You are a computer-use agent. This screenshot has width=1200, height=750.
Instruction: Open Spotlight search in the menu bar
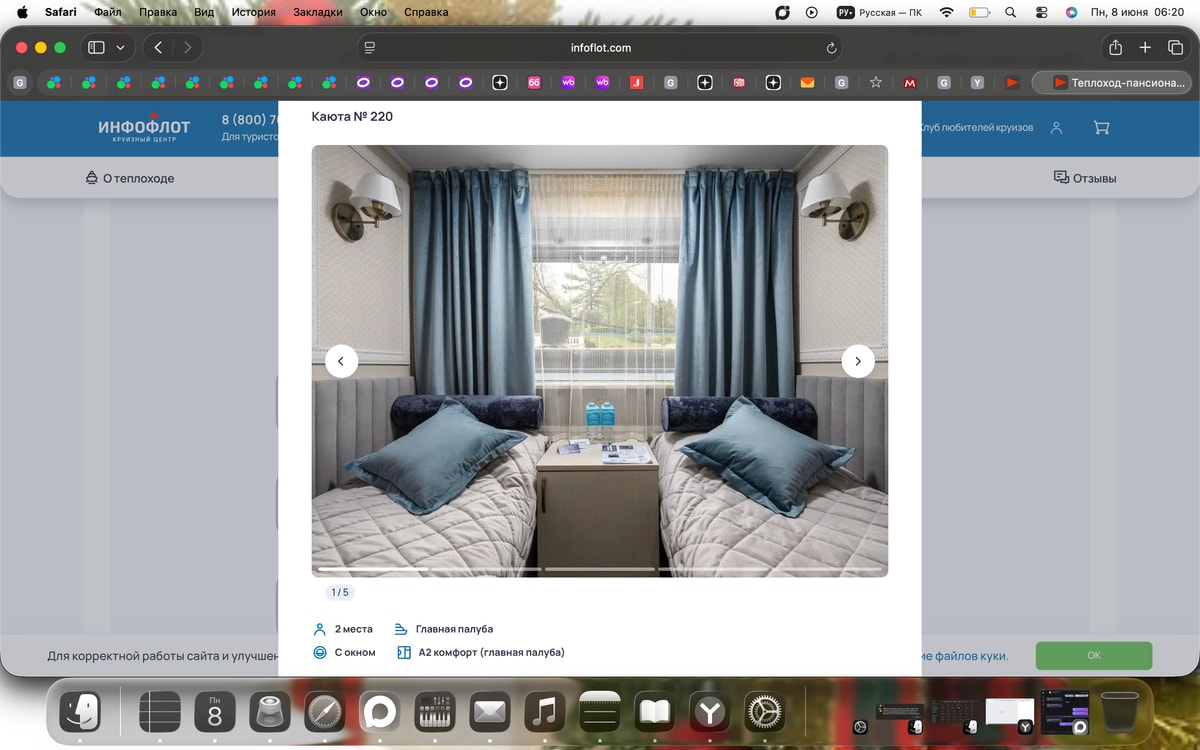[x=1010, y=12]
